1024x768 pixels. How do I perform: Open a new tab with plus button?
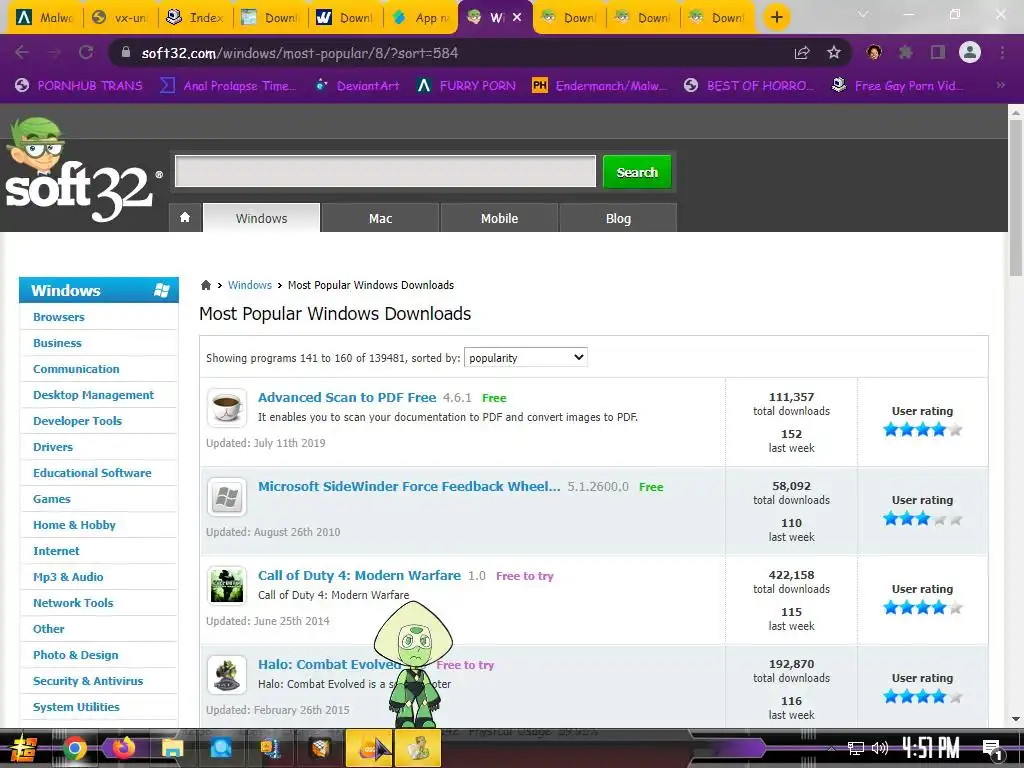click(776, 18)
